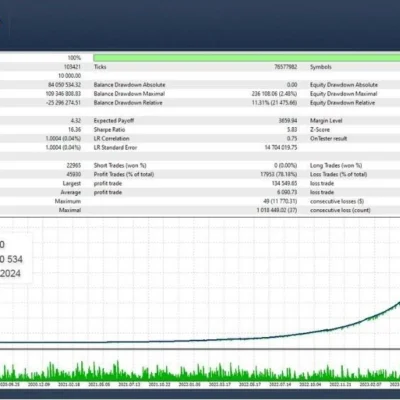Click the 'consecutive losses ($)' label
This screenshot has width=400, height=400.
(x=337, y=202)
